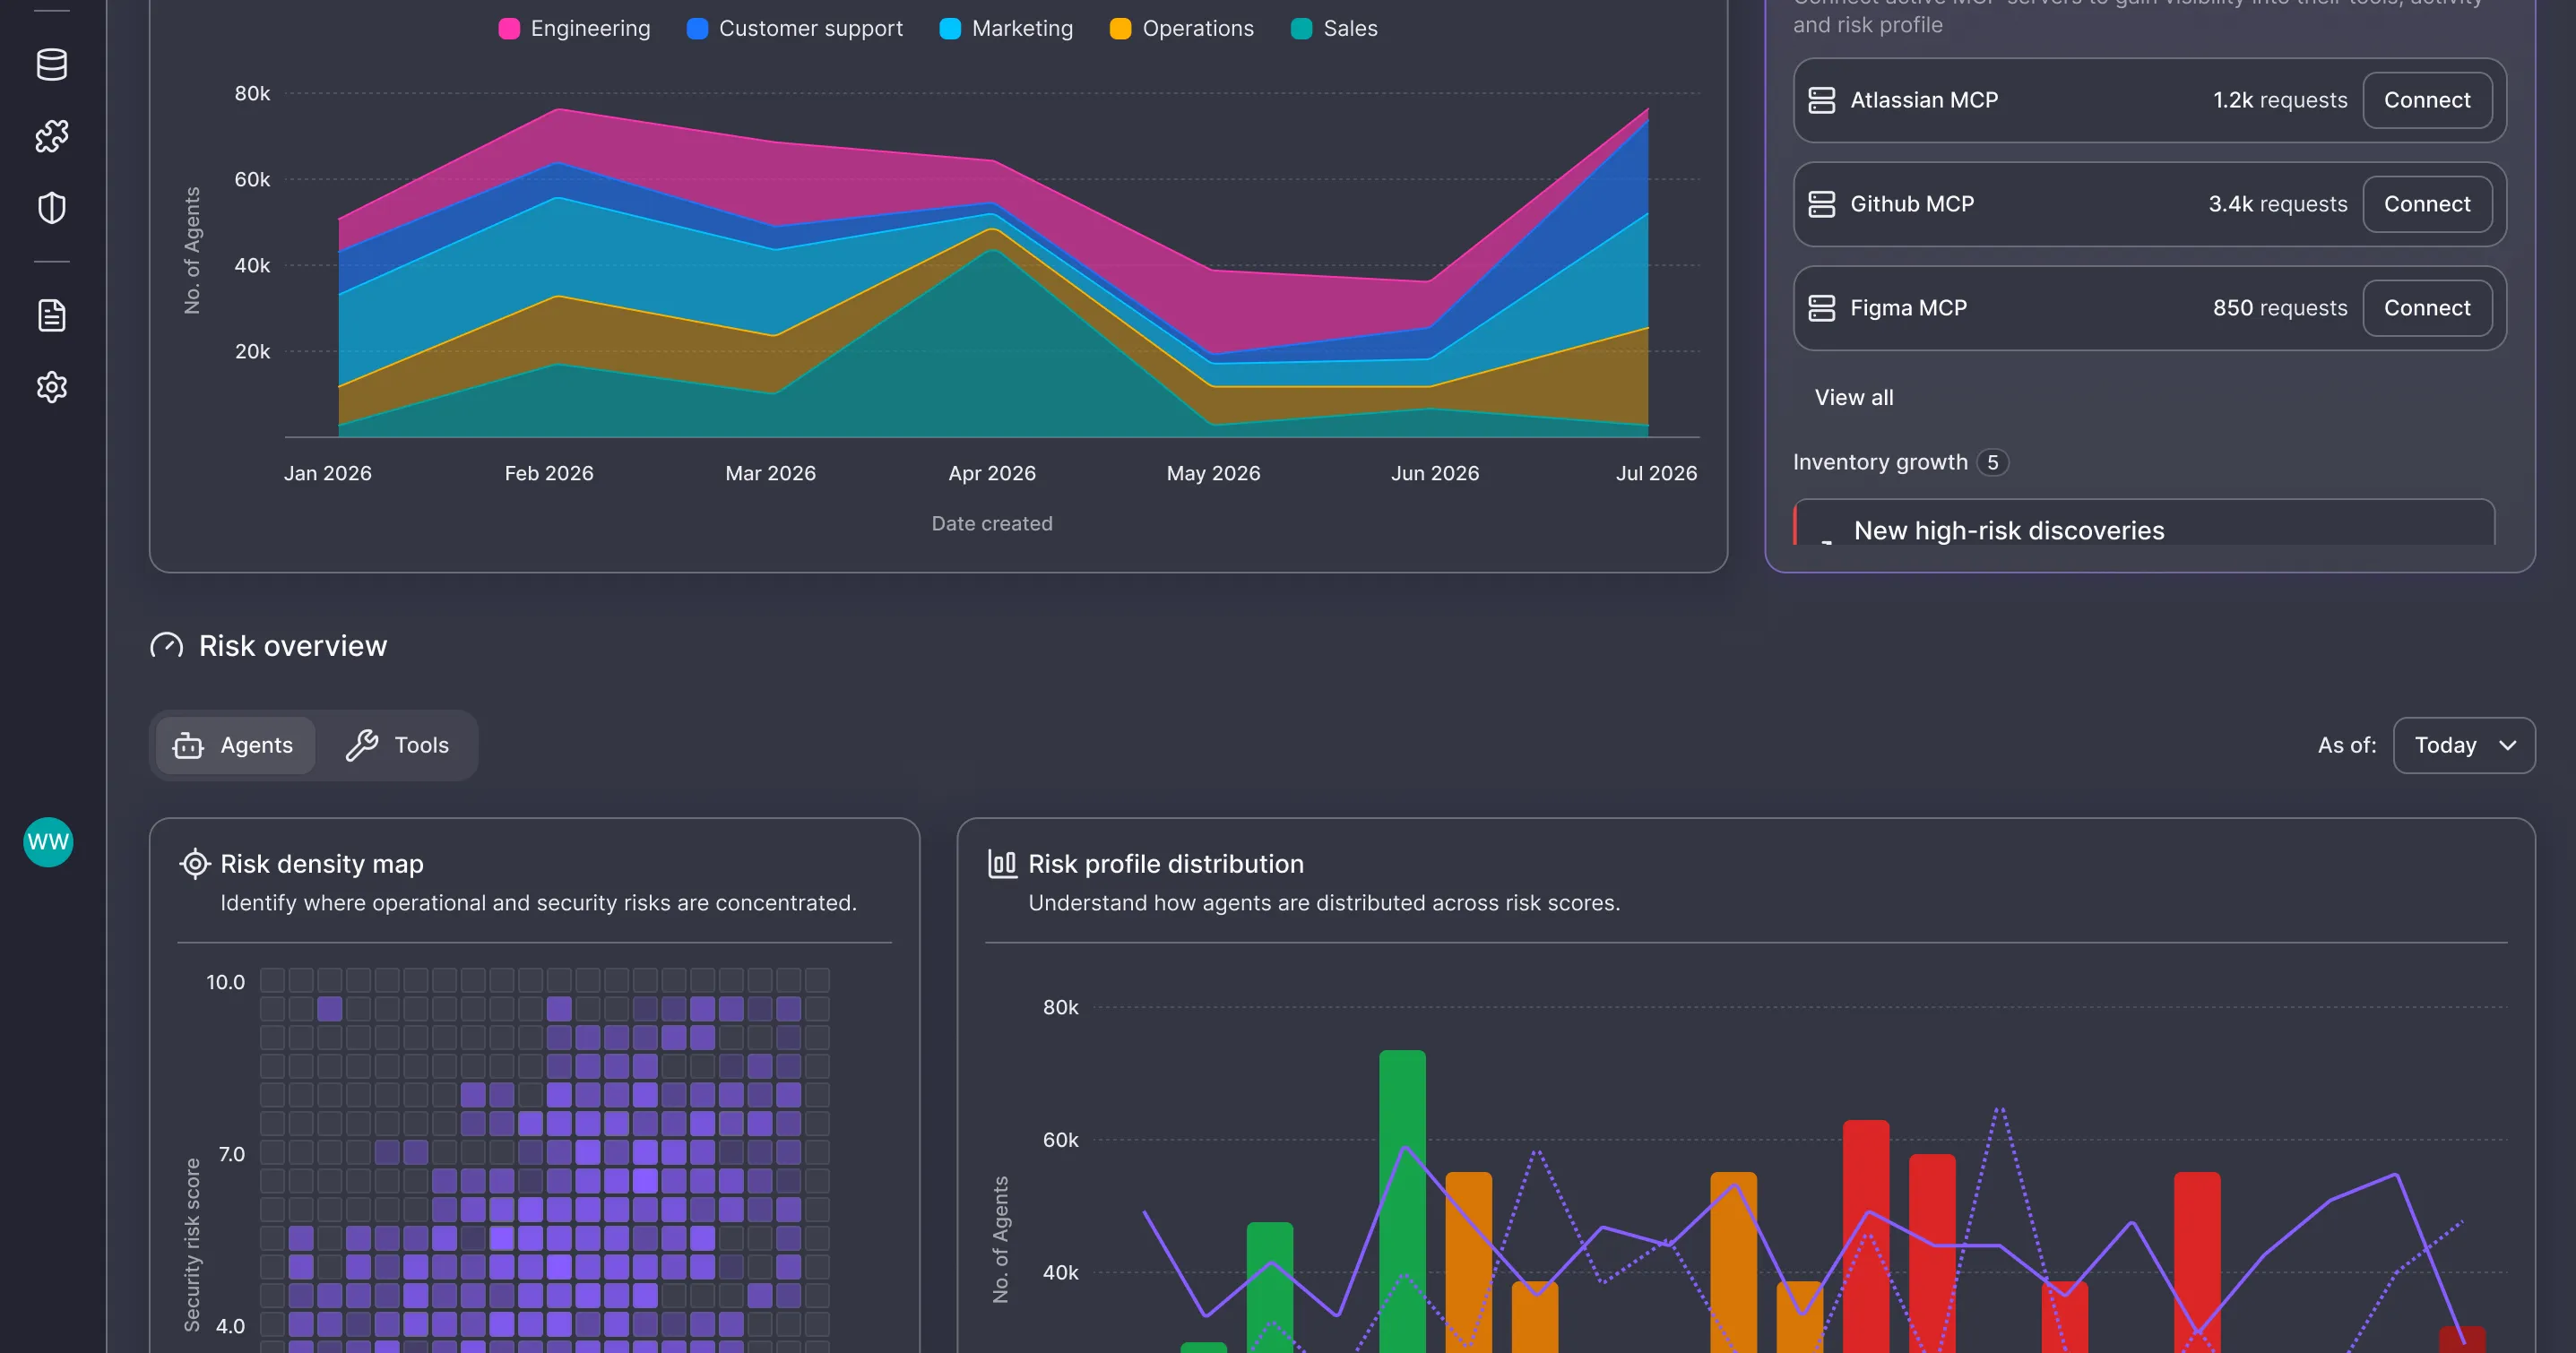Click the robot icon on Agents tab
The image size is (2576, 1353).
(x=188, y=745)
